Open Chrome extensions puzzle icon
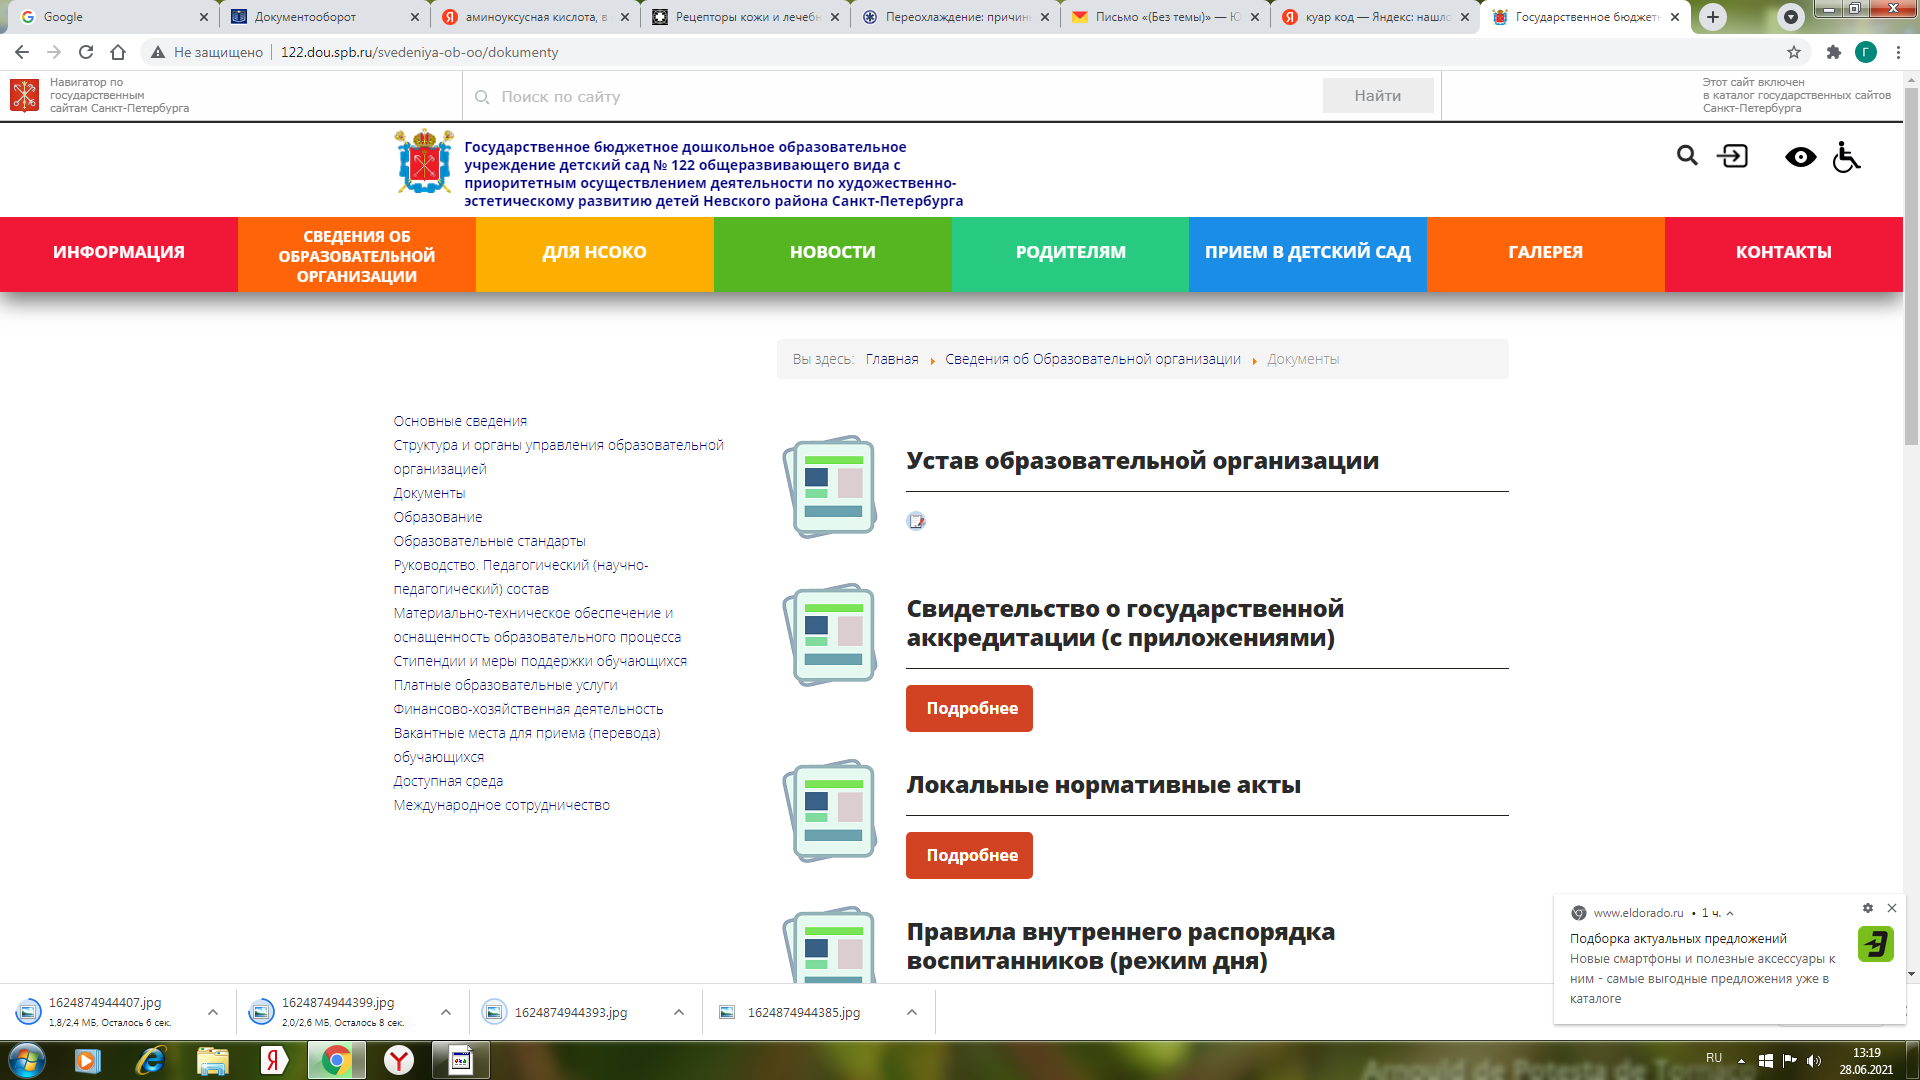Screen dimensions: 1920x1080 (1833, 52)
